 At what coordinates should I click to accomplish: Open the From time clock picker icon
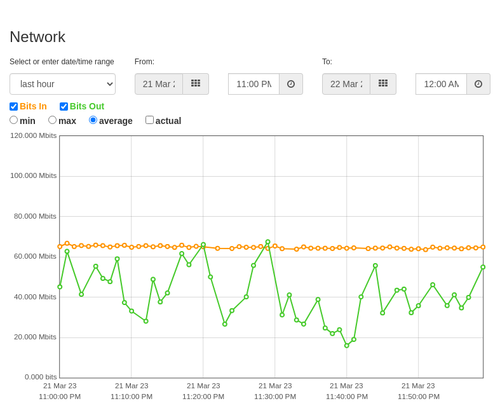[291, 84]
